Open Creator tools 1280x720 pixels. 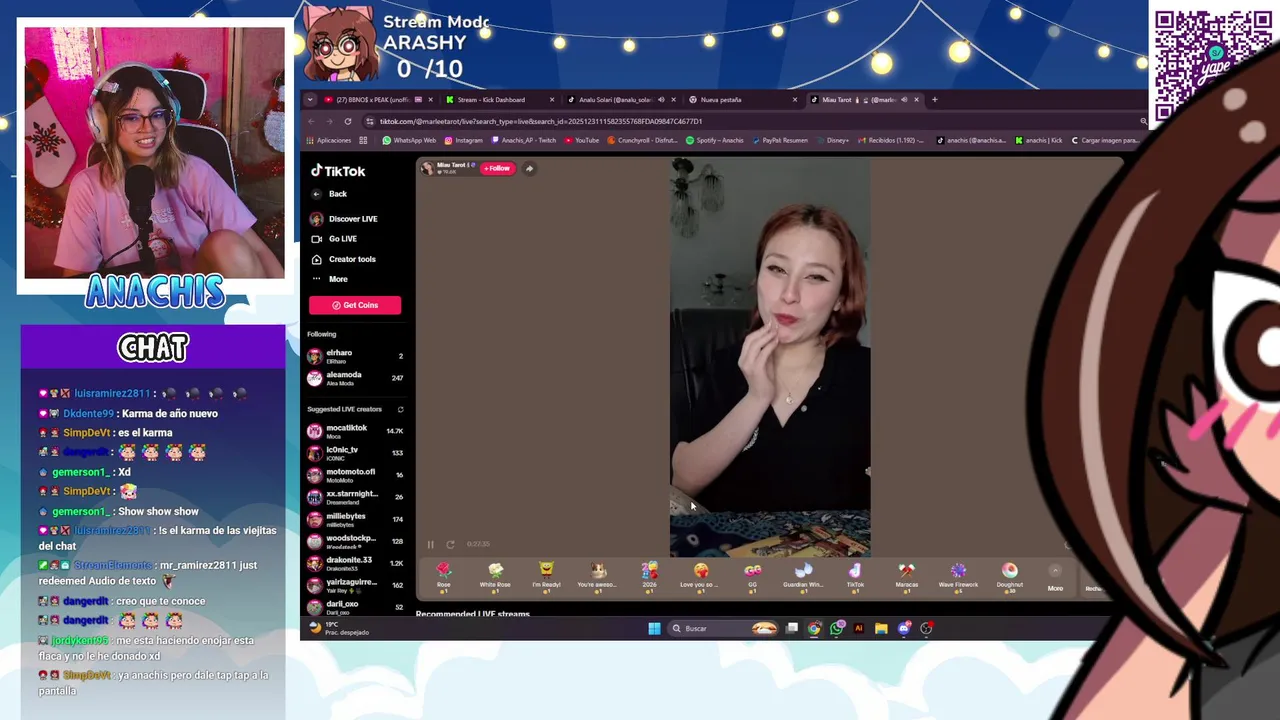coord(344,259)
